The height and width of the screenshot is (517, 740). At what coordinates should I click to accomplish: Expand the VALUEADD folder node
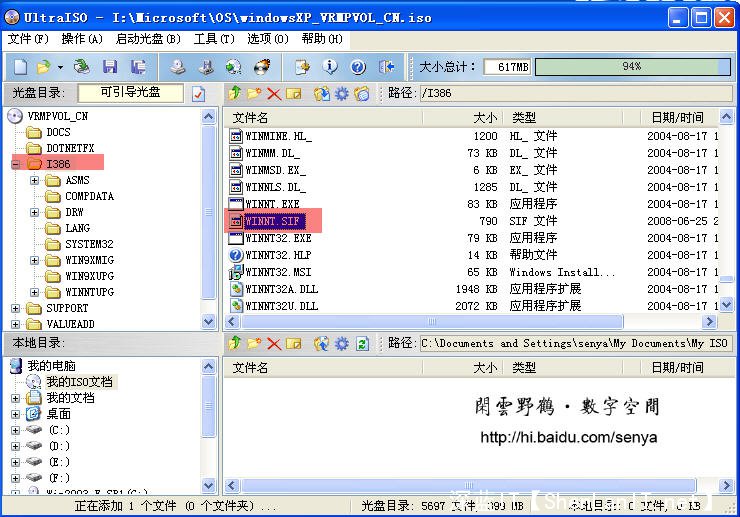(16, 325)
